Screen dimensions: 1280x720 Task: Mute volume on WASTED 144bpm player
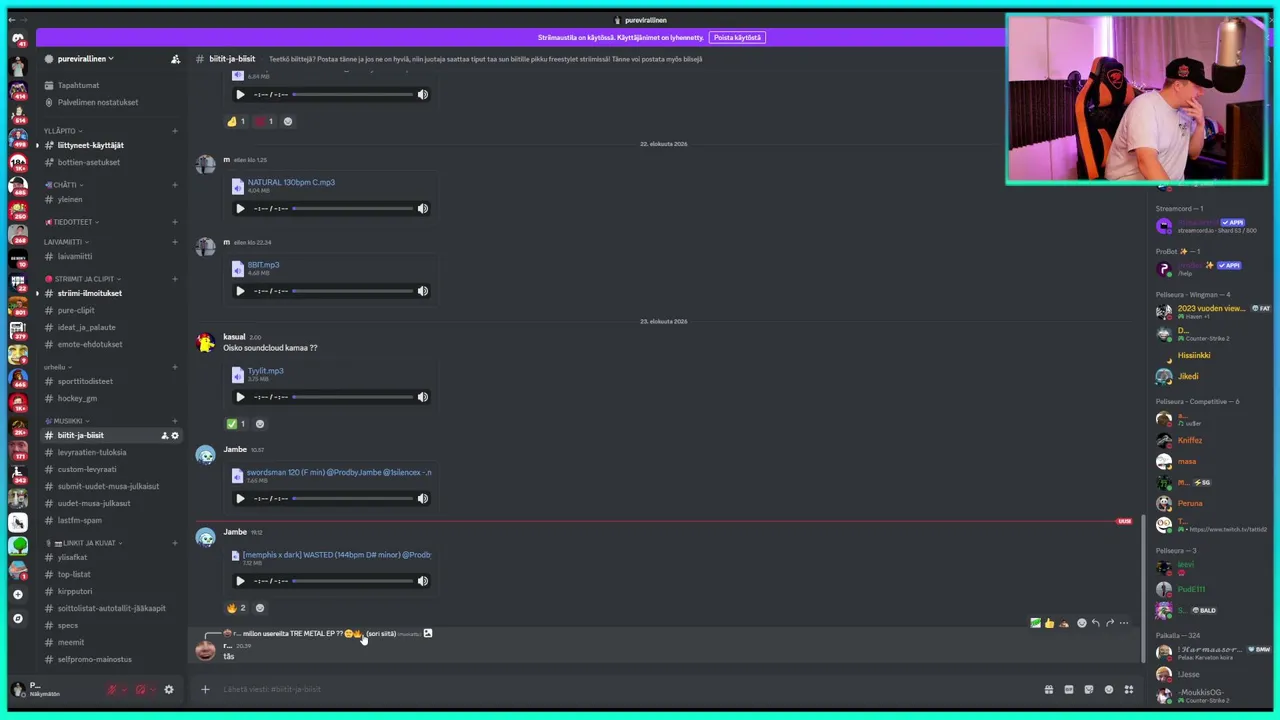tap(423, 581)
